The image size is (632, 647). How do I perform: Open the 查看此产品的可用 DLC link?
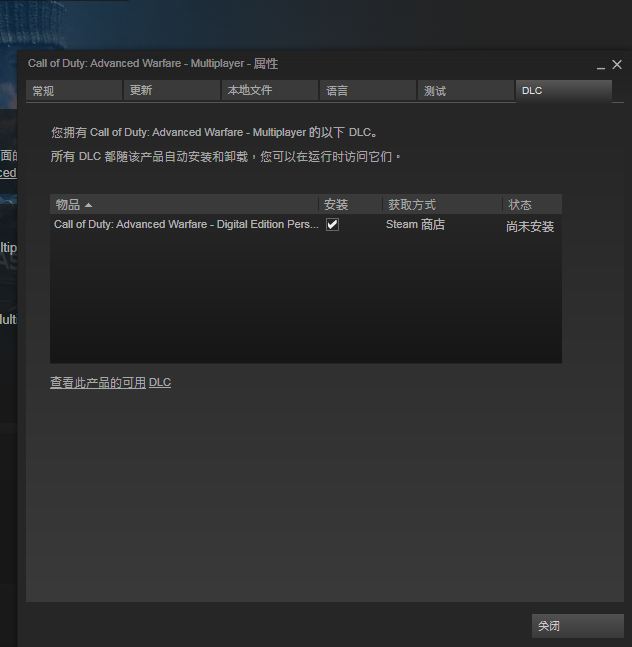(x=110, y=383)
